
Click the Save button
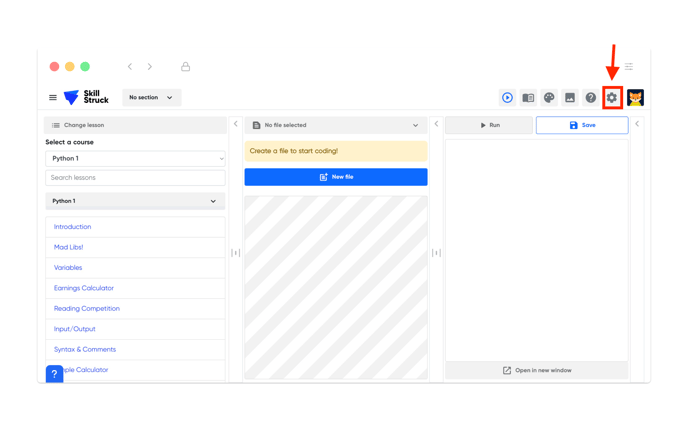tap(582, 125)
